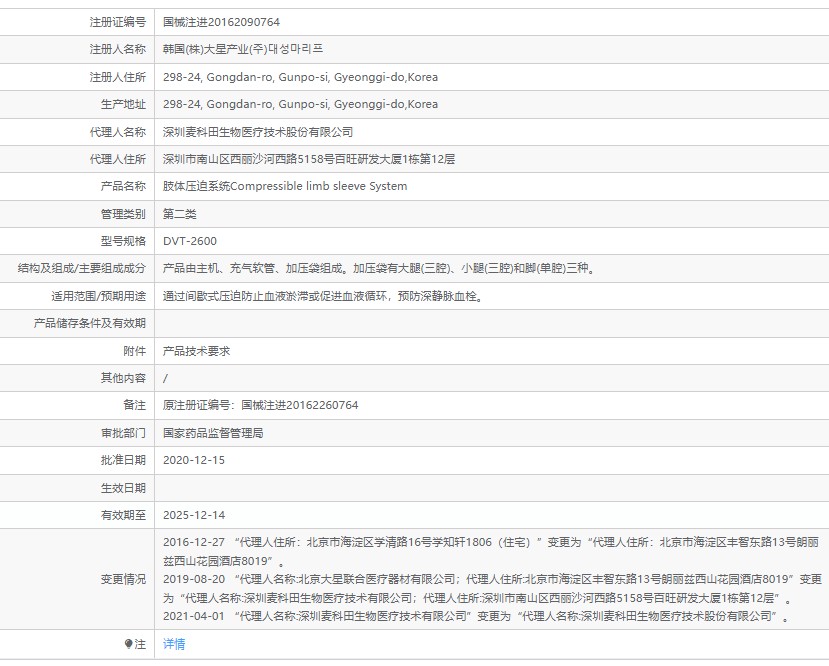The height and width of the screenshot is (666, 829).
Task: Click the 型号规格 label
Action: [x=123, y=241]
